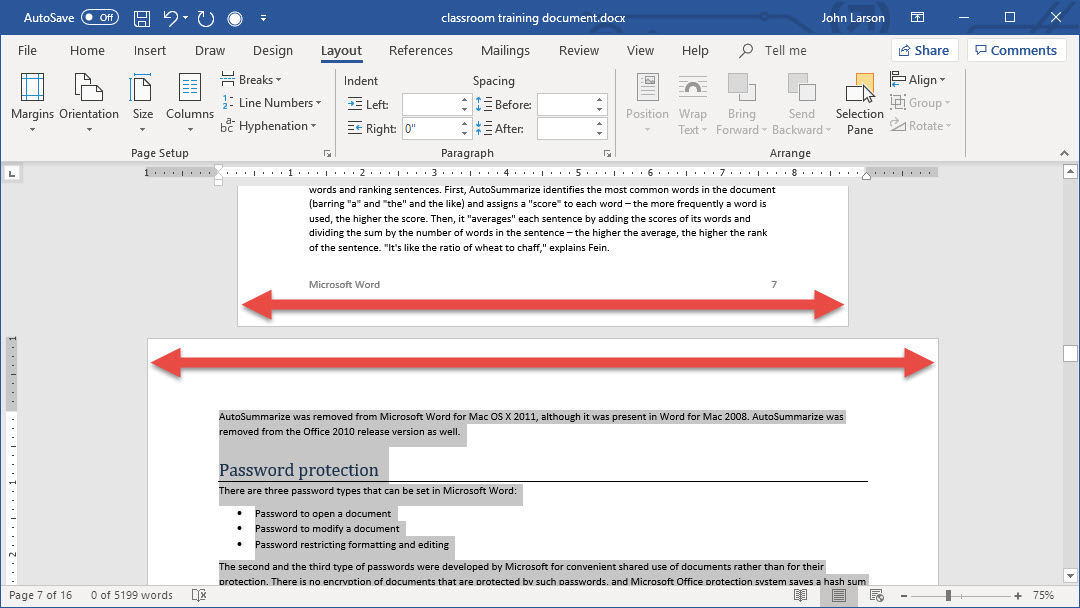
Task: Switch to Web Layout view
Action: coord(878,595)
